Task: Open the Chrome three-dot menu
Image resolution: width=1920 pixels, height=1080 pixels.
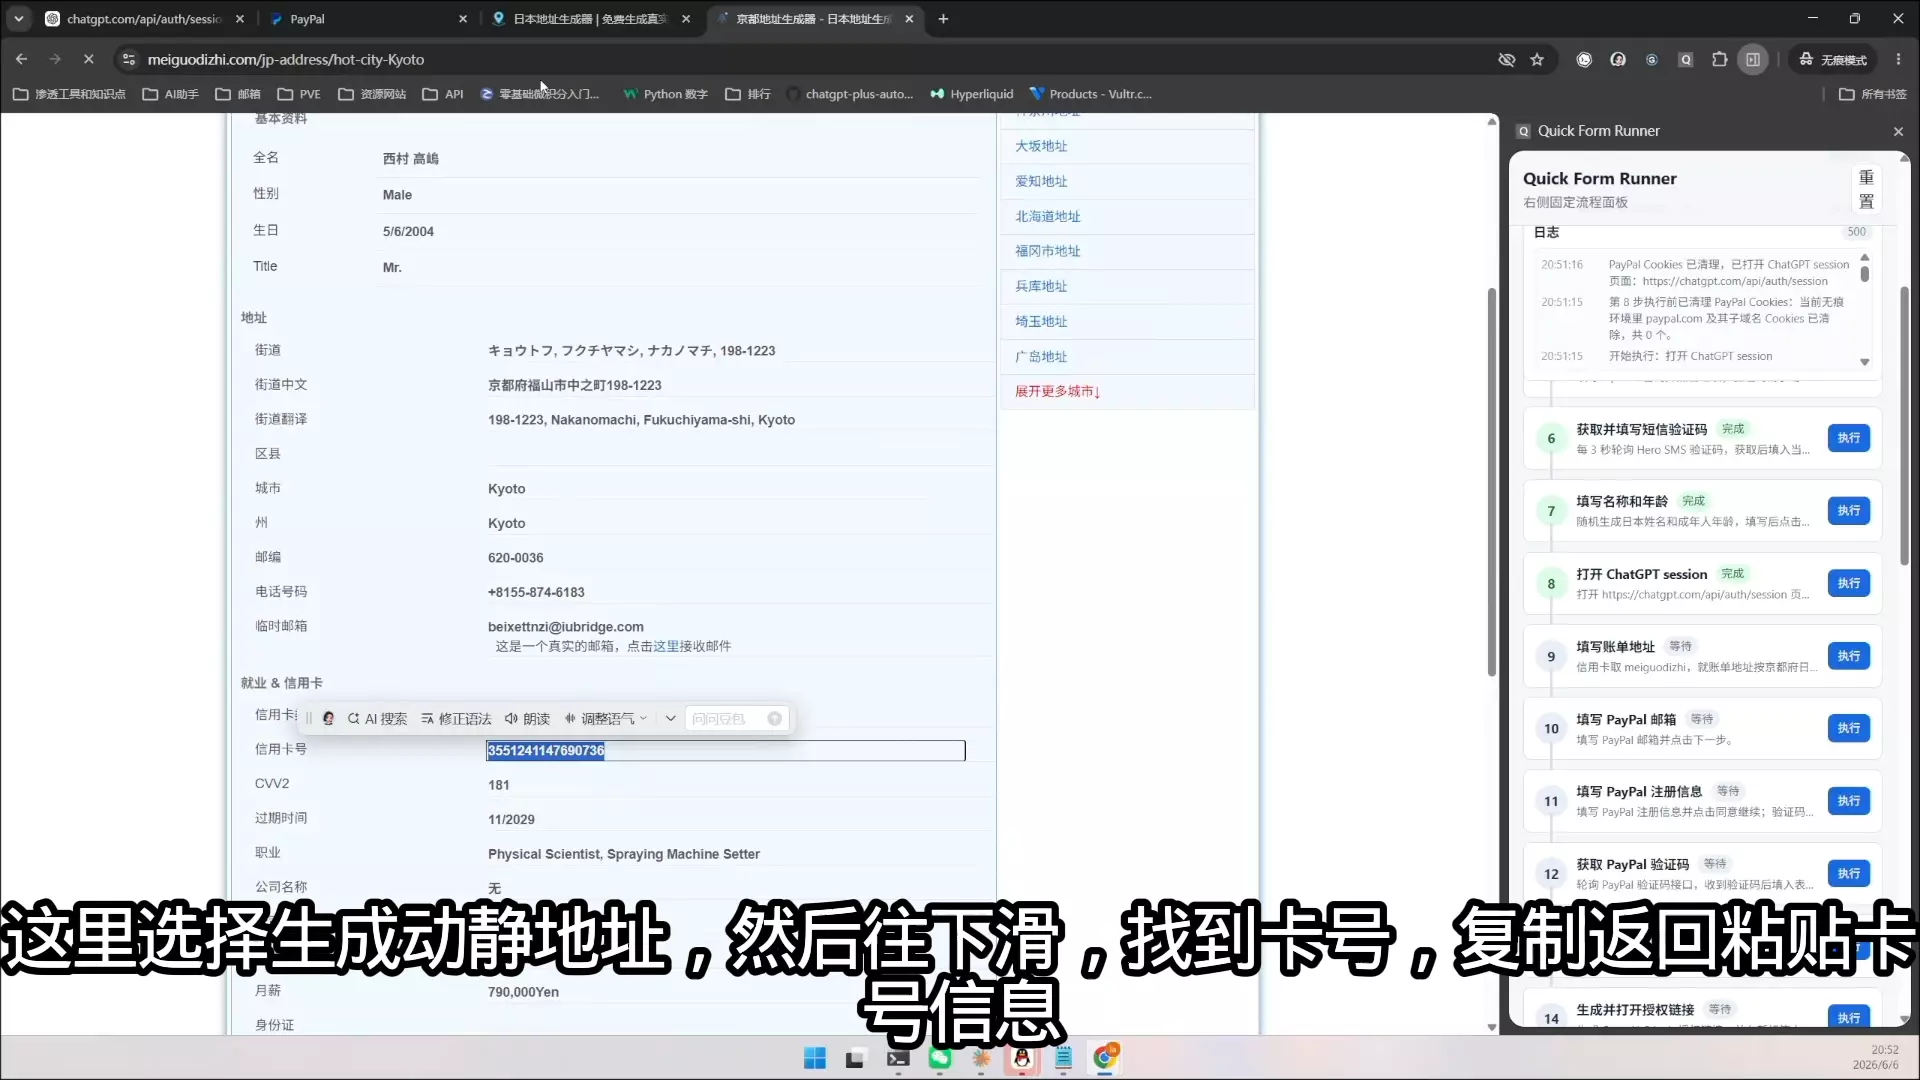Action: (x=1898, y=60)
